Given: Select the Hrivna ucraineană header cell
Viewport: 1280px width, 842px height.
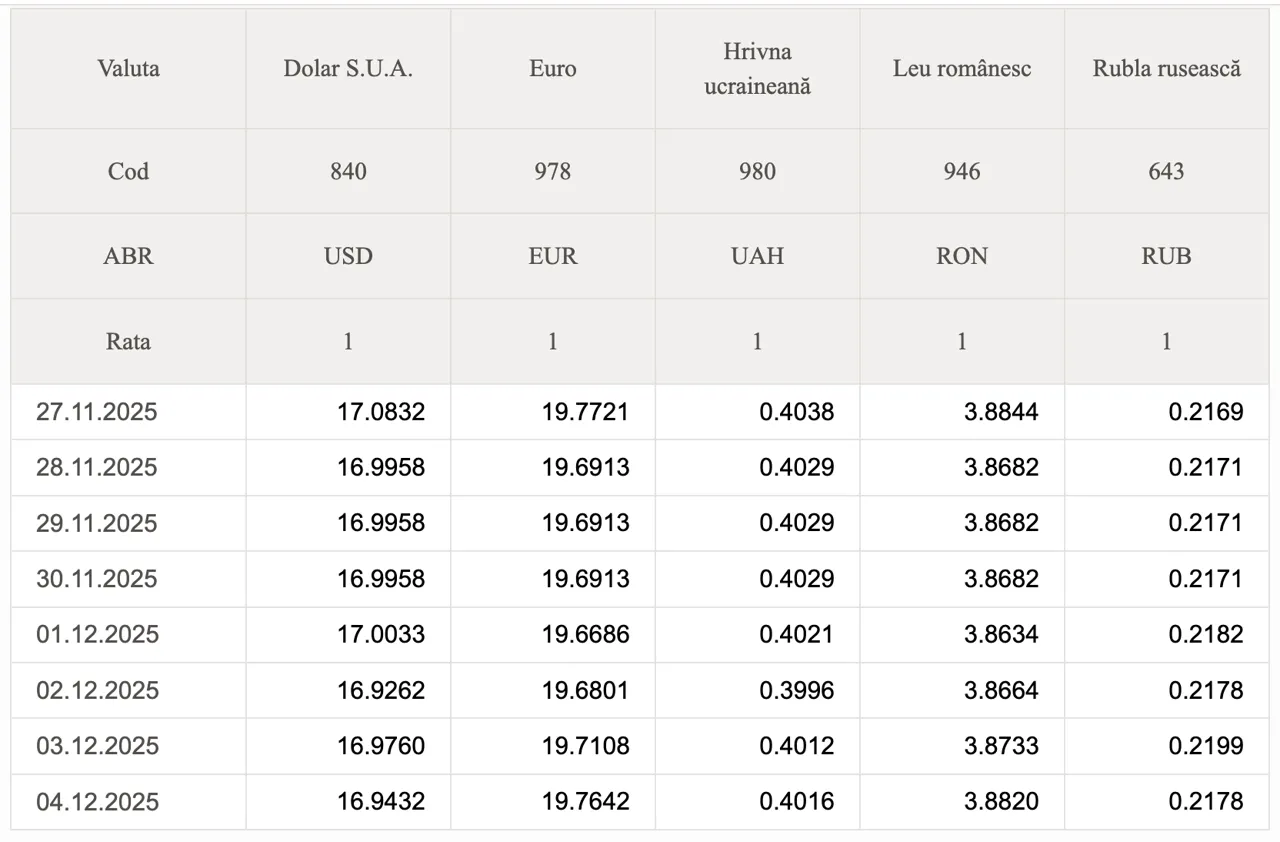Looking at the screenshot, I should [x=757, y=69].
